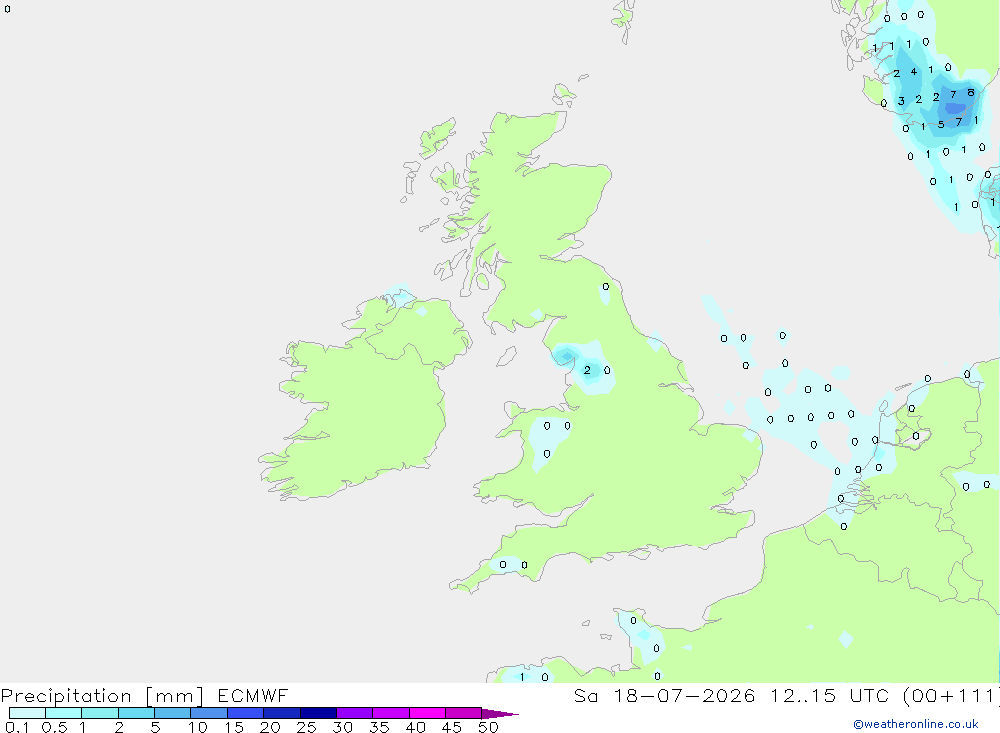Click the "5" precipitation value over southern Norway
Screen dimensions: 1000x733
pyautogui.click(x=941, y=124)
